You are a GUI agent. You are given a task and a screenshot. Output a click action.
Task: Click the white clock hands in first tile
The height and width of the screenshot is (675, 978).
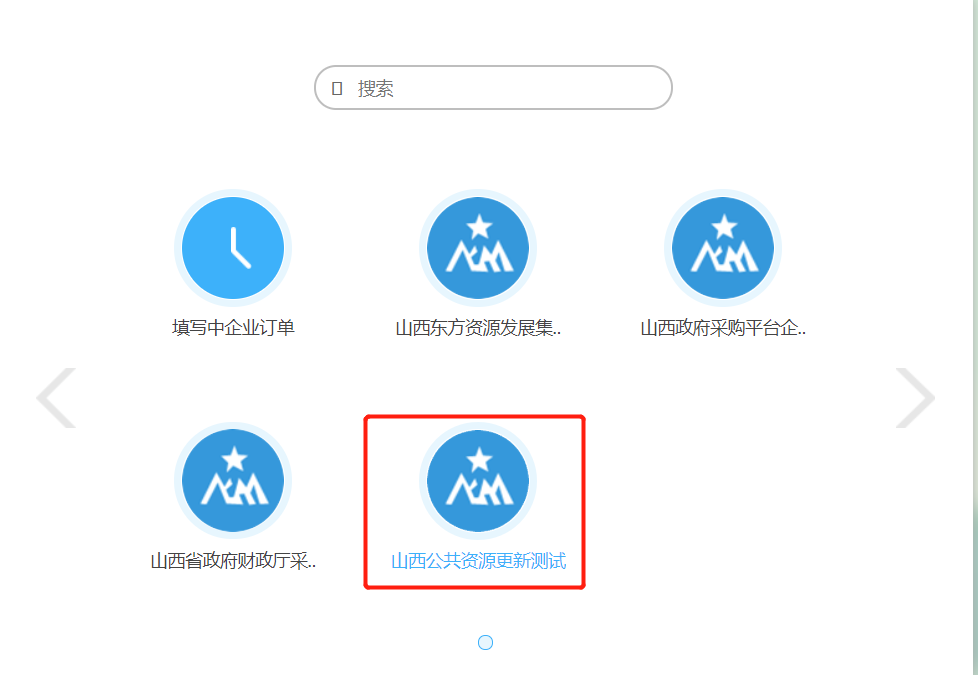pos(240,248)
